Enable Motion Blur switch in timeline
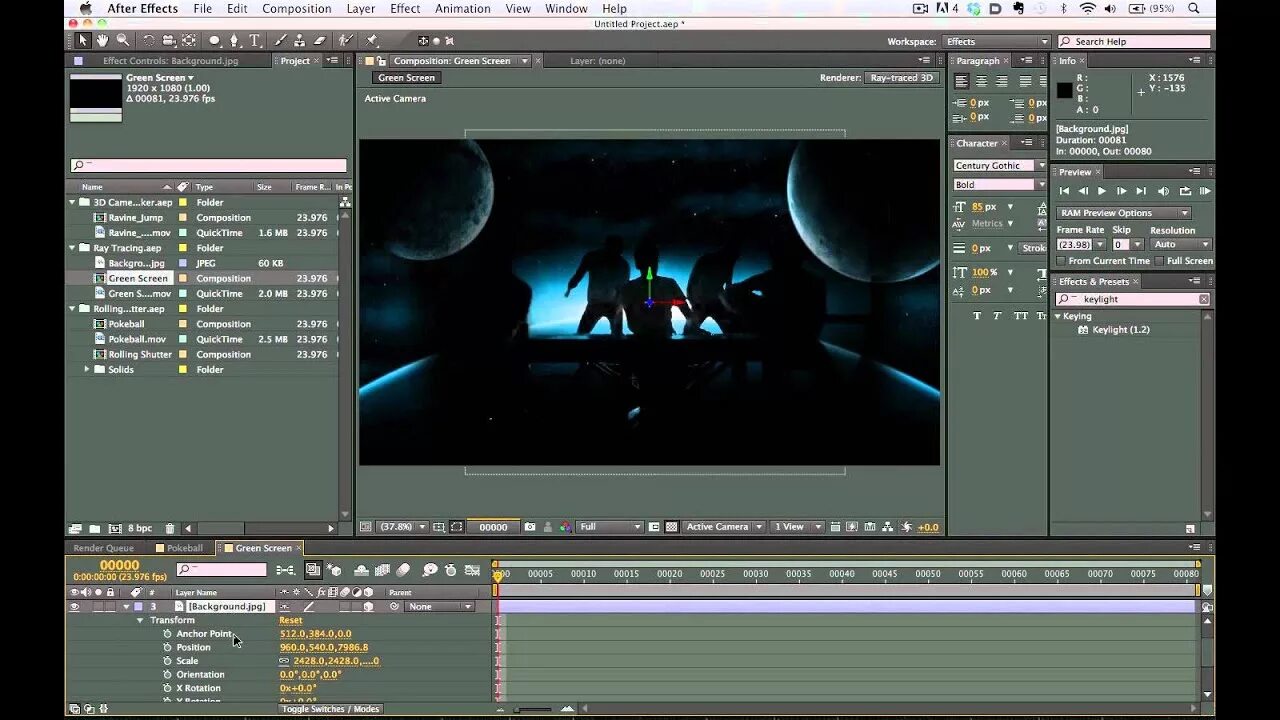This screenshot has height=720, width=1280. tap(403, 570)
